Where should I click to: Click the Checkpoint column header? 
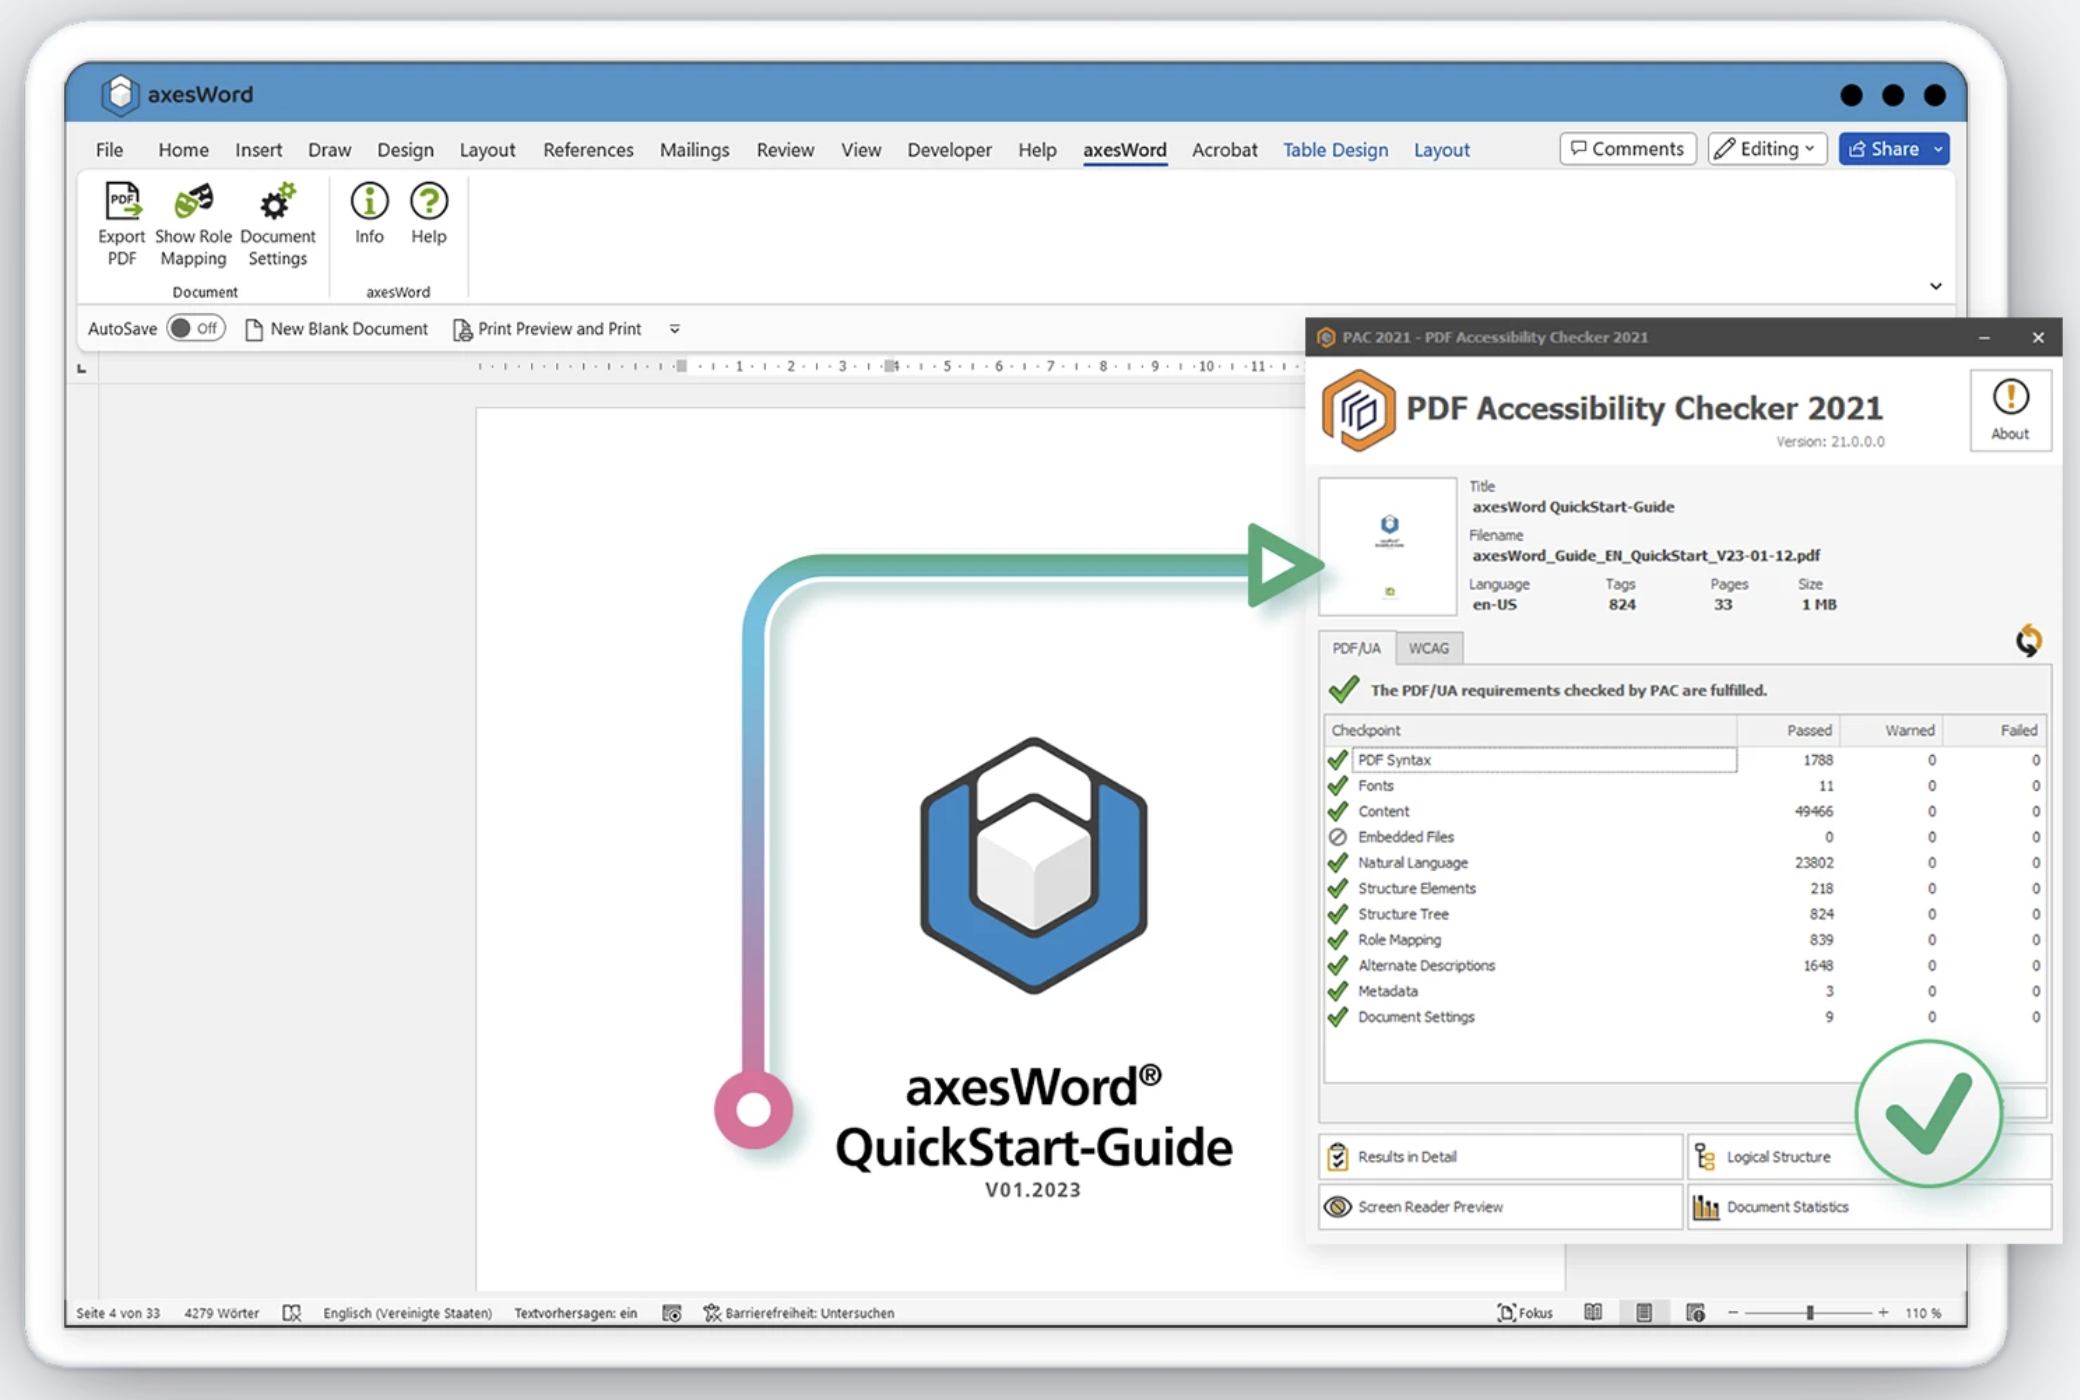coord(1531,731)
